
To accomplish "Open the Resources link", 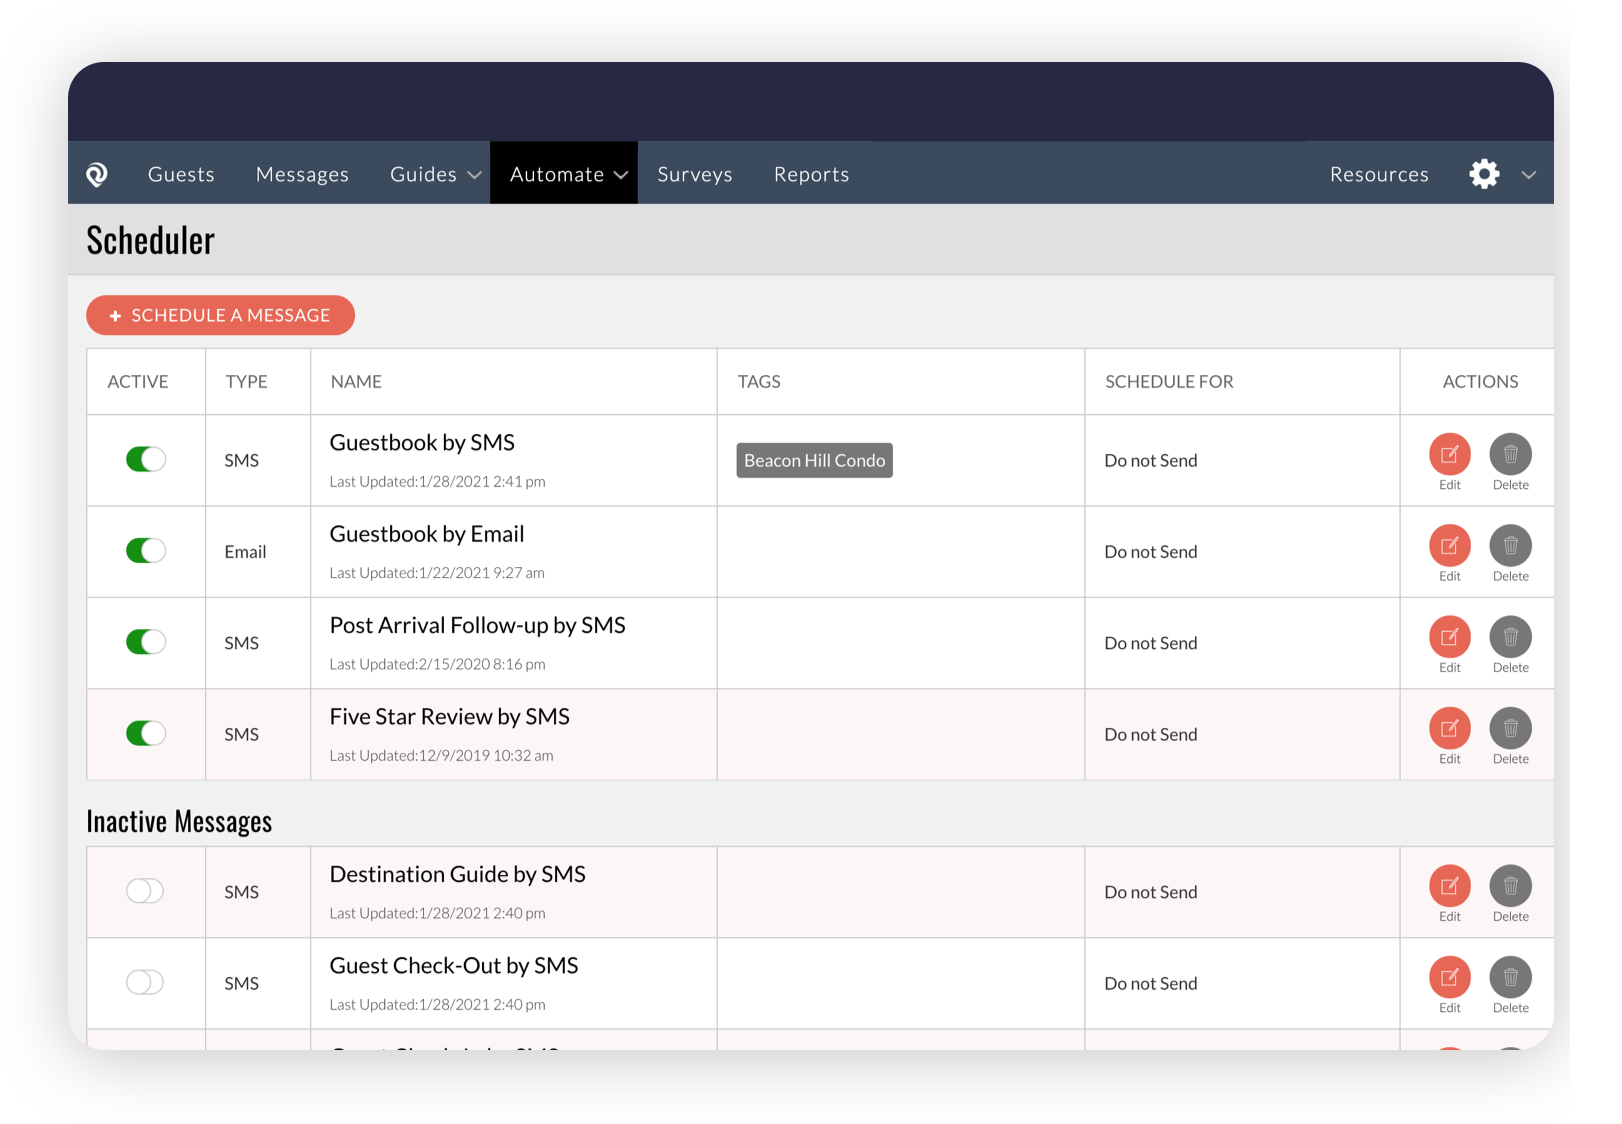I will pos(1378,173).
